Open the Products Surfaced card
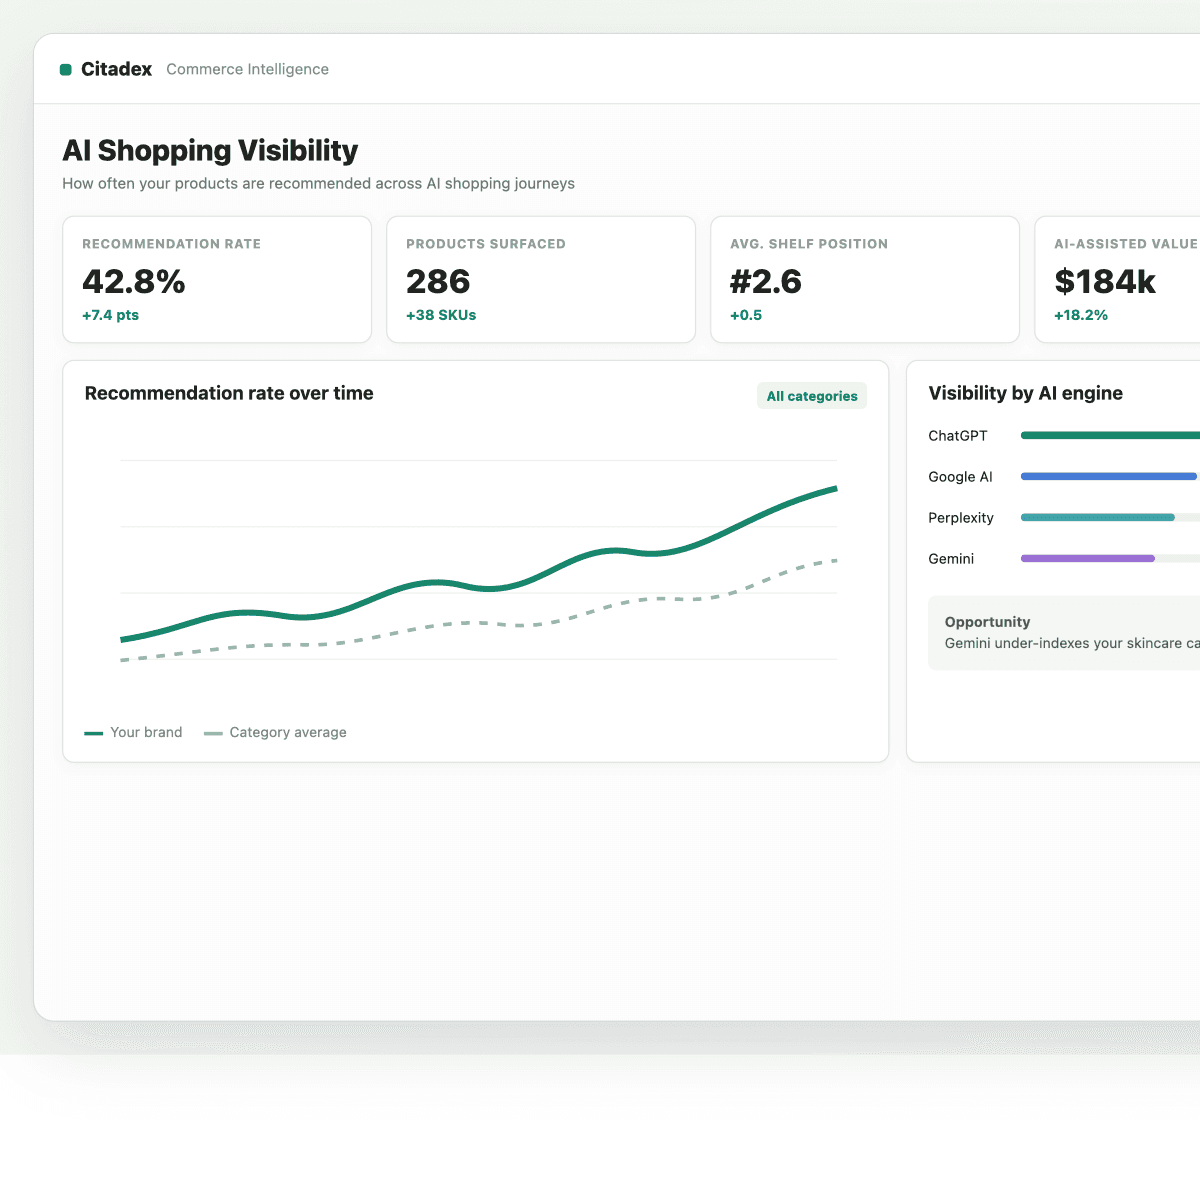This screenshot has height=1200, width=1200. click(x=541, y=280)
